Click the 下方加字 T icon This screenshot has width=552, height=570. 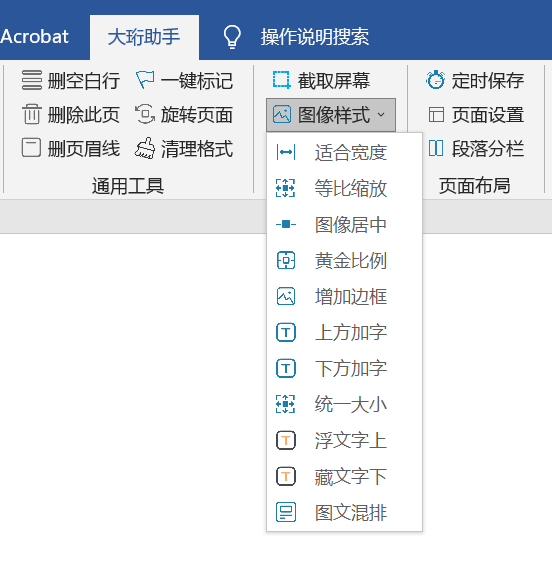(286, 368)
